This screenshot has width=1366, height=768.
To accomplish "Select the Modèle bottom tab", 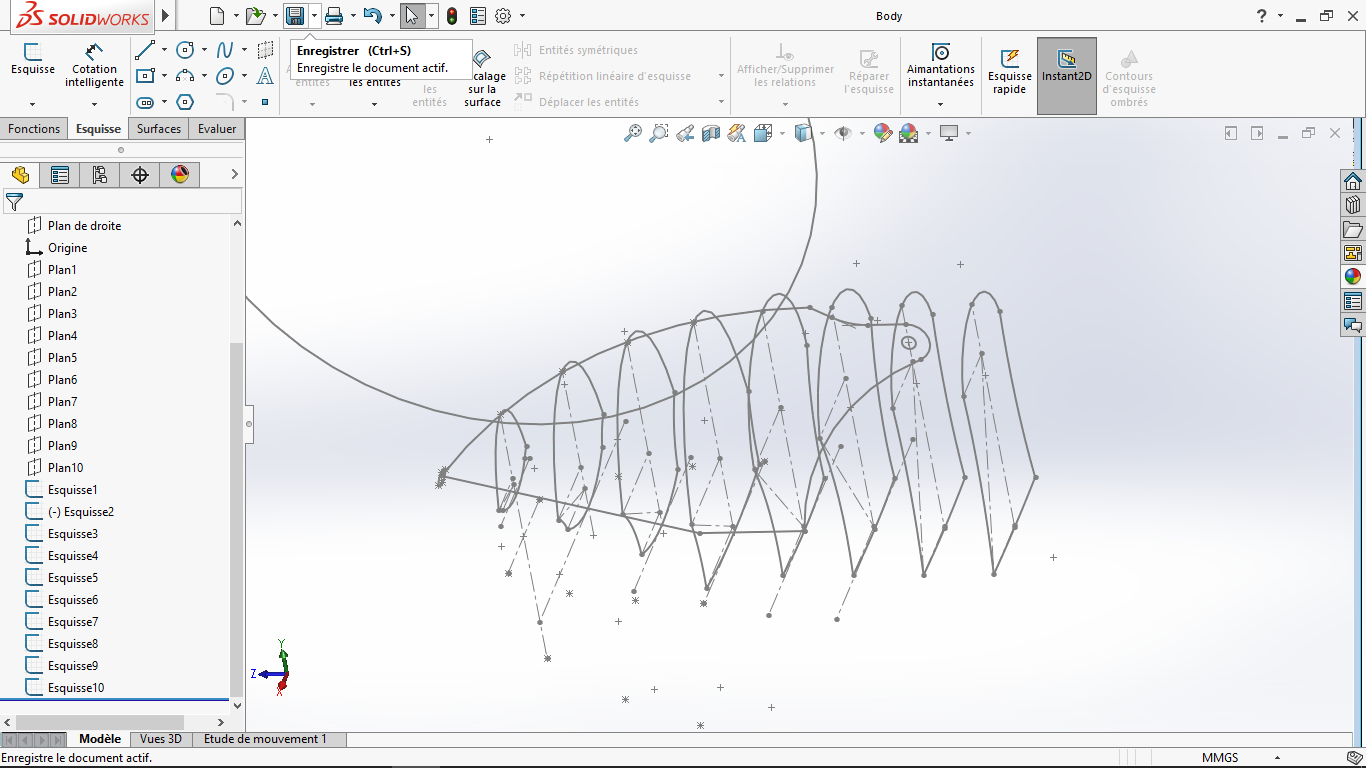I will pyautogui.click(x=100, y=739).
